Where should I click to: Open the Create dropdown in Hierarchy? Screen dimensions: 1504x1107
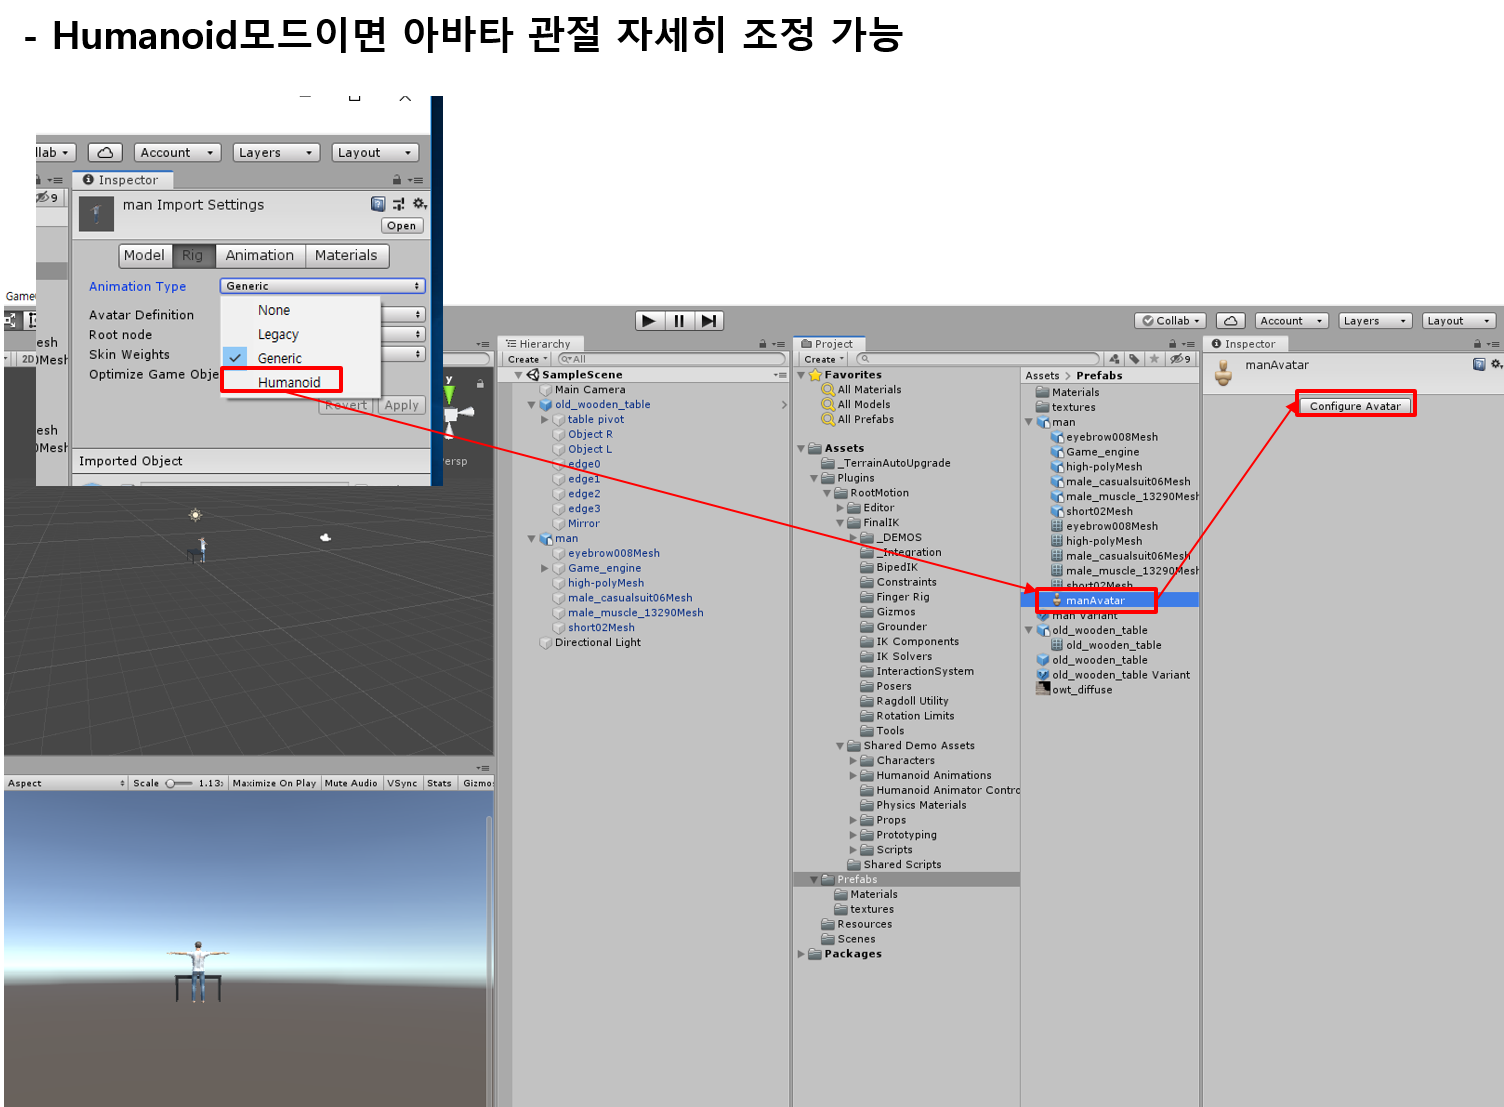527,359
